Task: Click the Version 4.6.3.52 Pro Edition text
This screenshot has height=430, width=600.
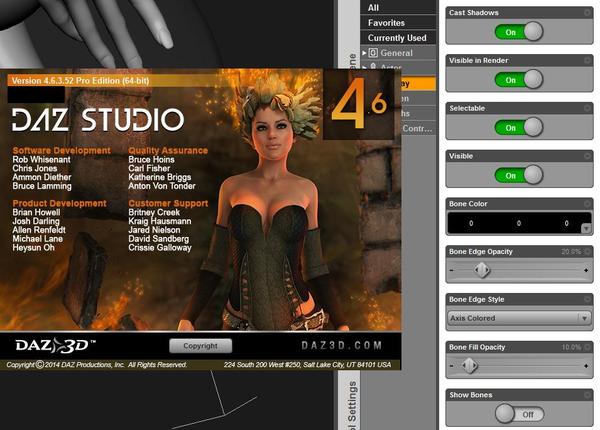Action: pos(80,81)
